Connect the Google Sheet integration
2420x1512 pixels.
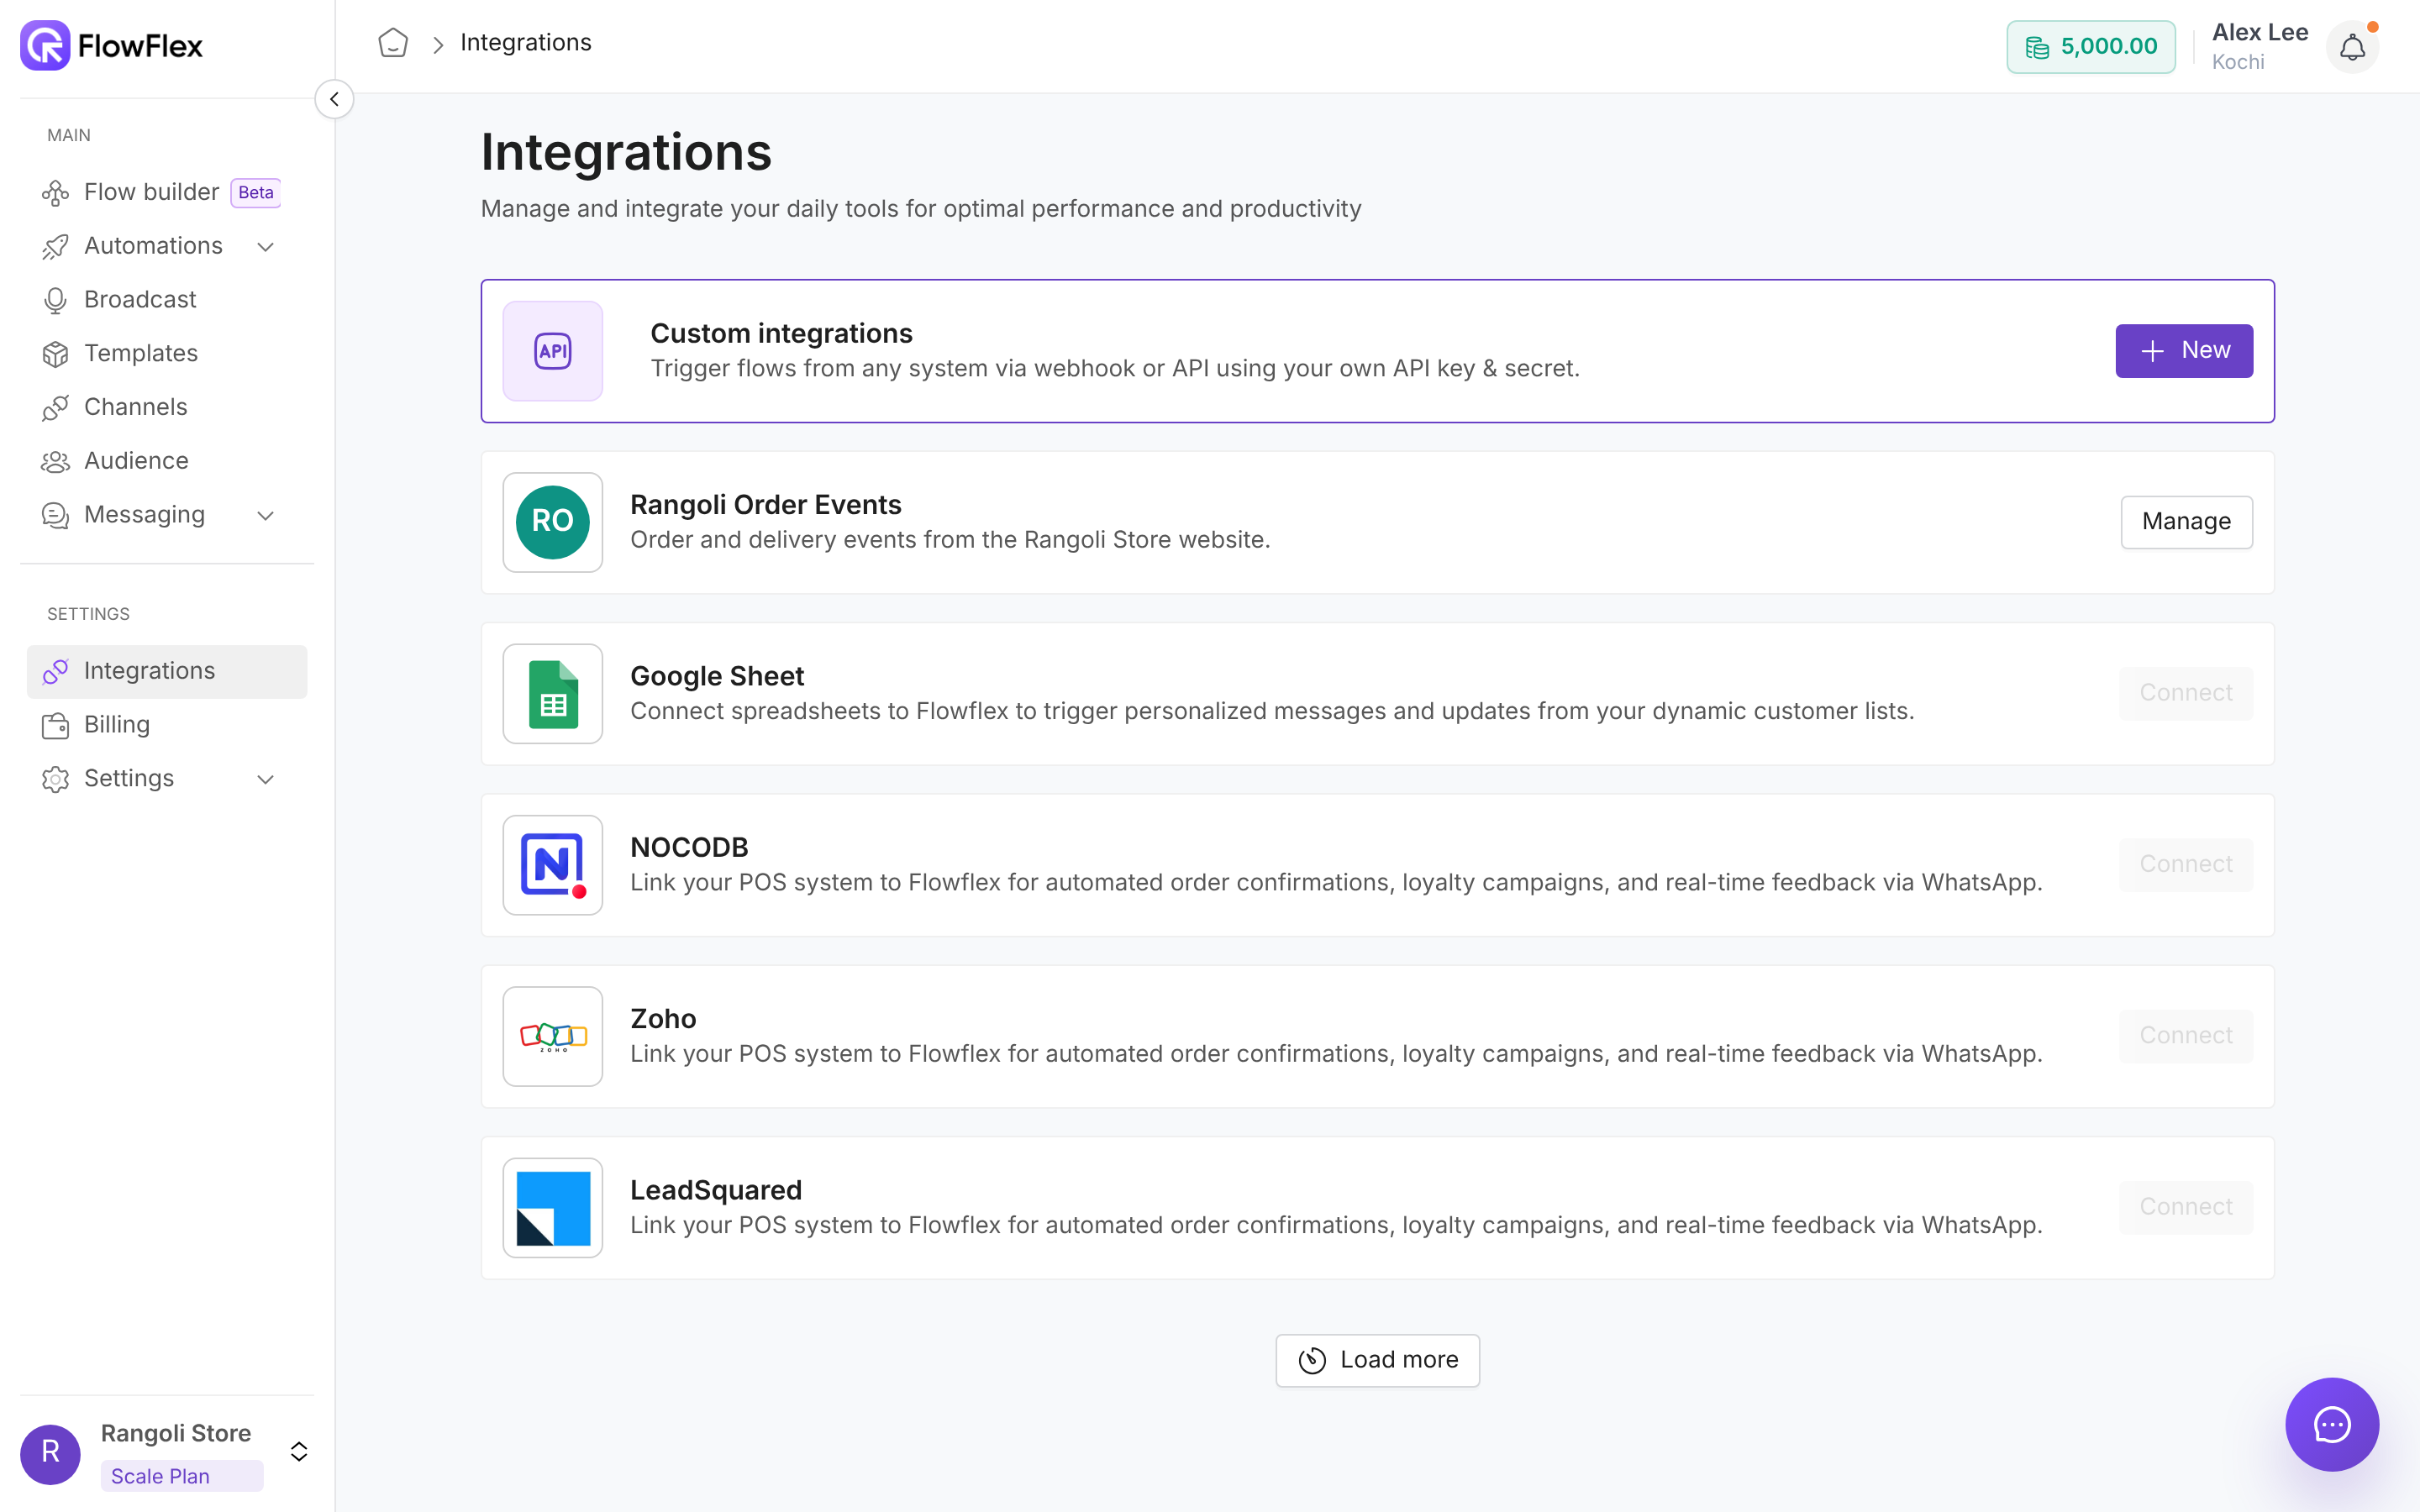pos(2186,693)
